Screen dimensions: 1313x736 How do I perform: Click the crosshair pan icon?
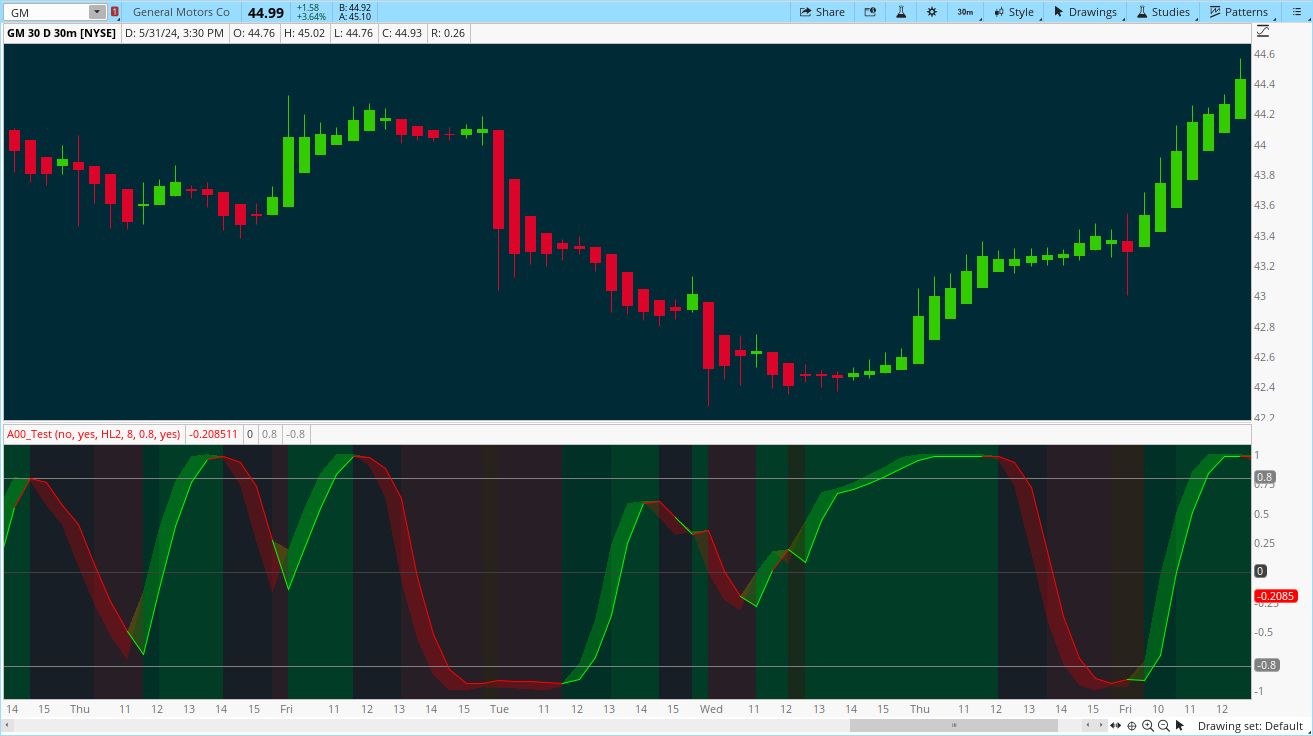click(1131, 725)
